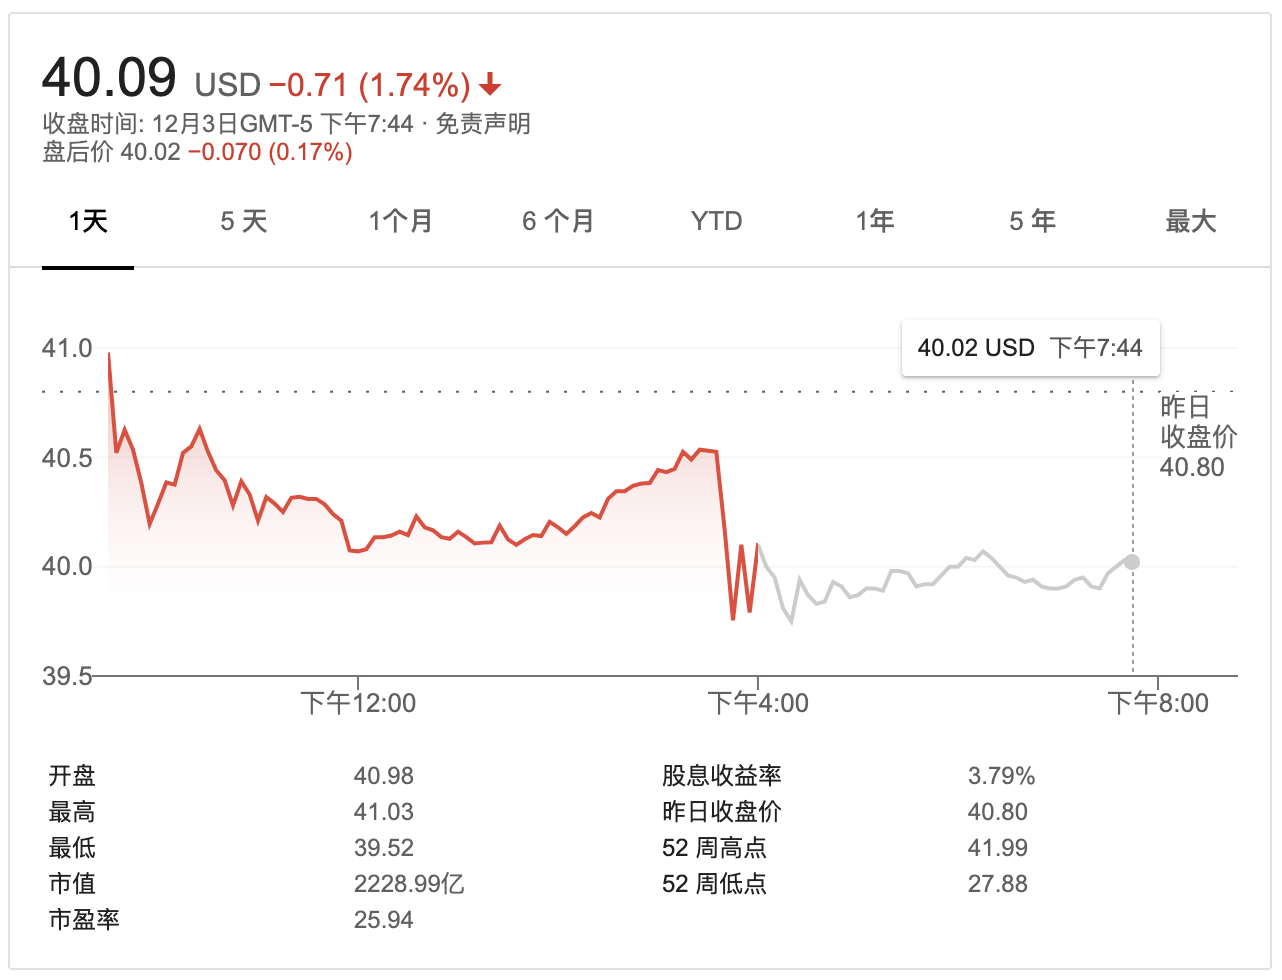Click the 昨日收盘价 40.80 chart label
This screenshot has height=980, width=1282.
tap(1197, 437)
